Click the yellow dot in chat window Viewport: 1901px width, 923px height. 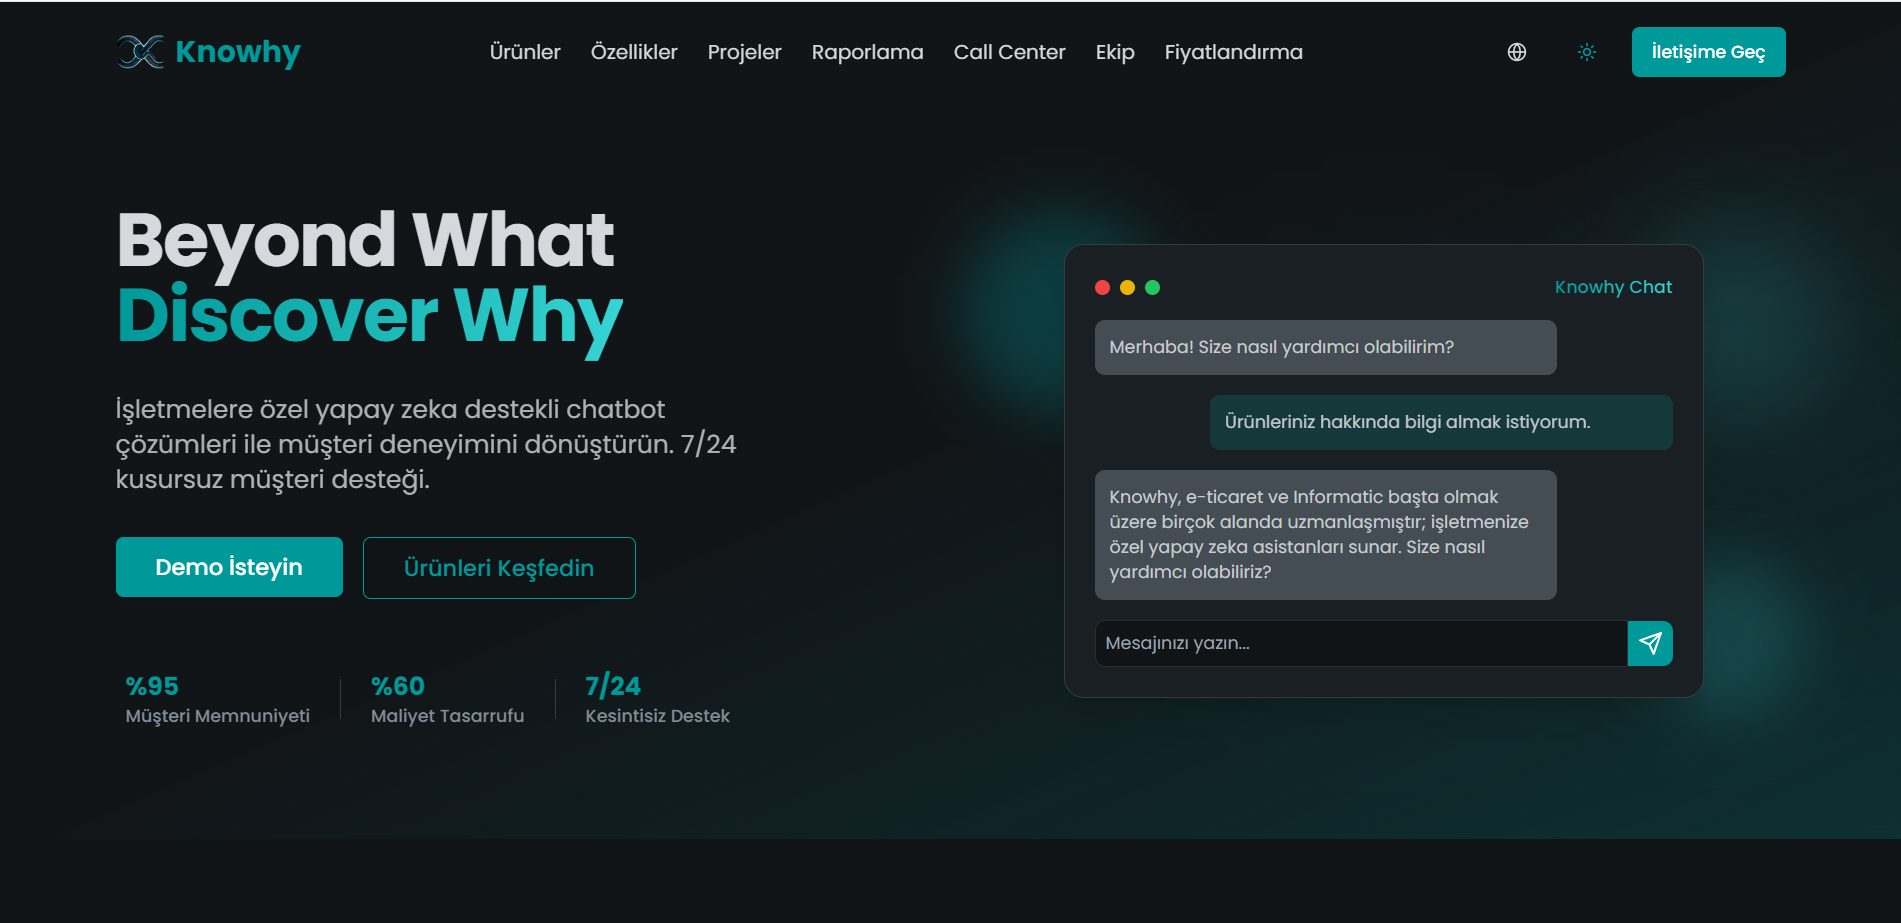click(x=1127, y=288)
